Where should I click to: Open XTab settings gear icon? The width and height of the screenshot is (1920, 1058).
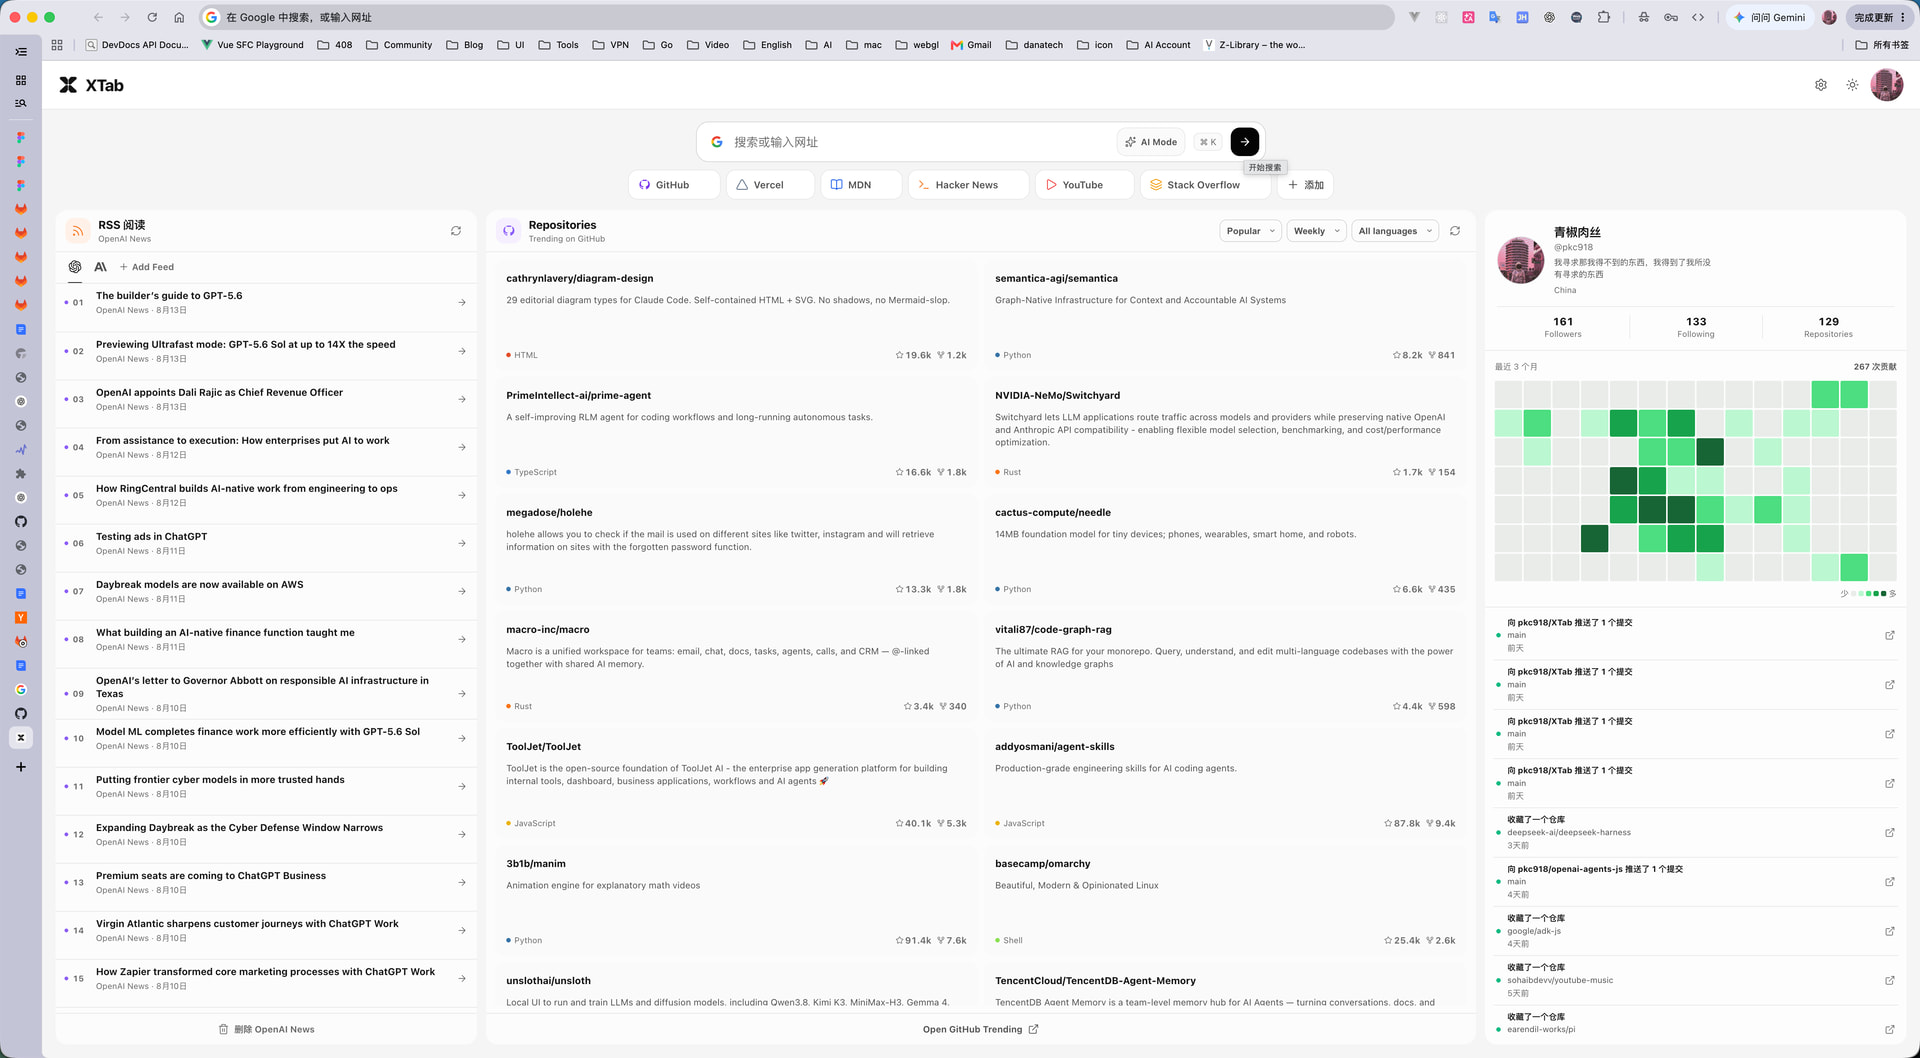click(1821, 85)
